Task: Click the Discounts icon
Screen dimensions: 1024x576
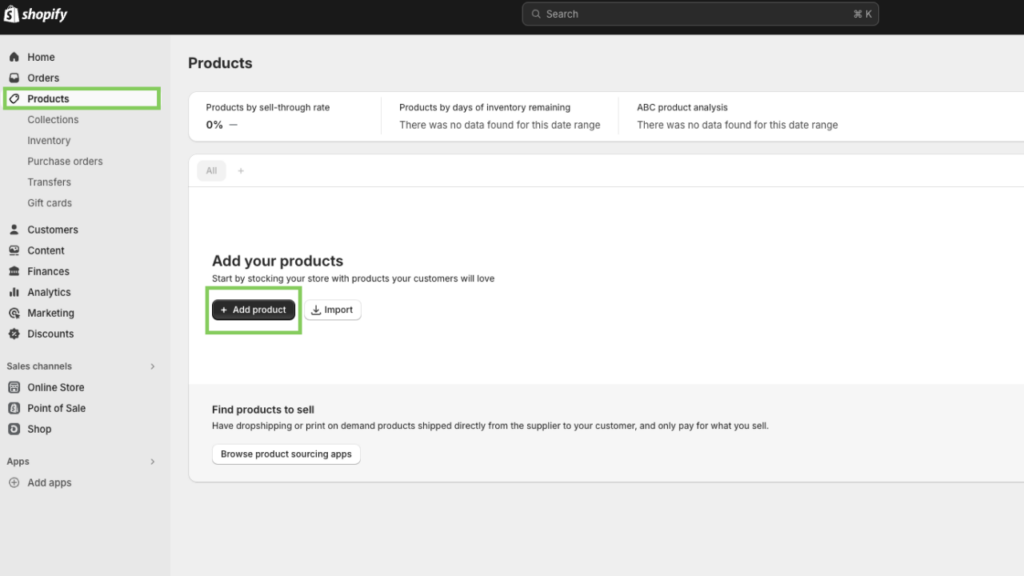Action: (x=15, y=334)
